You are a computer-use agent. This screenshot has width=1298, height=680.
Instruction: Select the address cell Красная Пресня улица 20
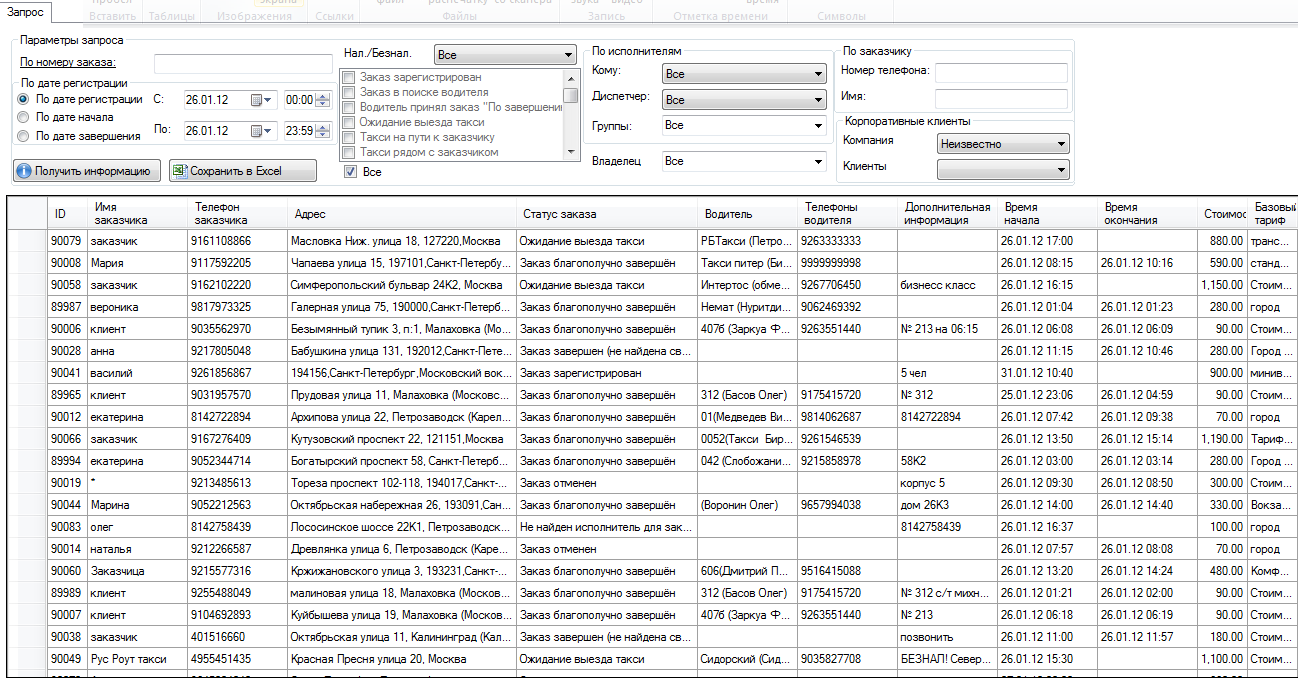coord(402,659)
